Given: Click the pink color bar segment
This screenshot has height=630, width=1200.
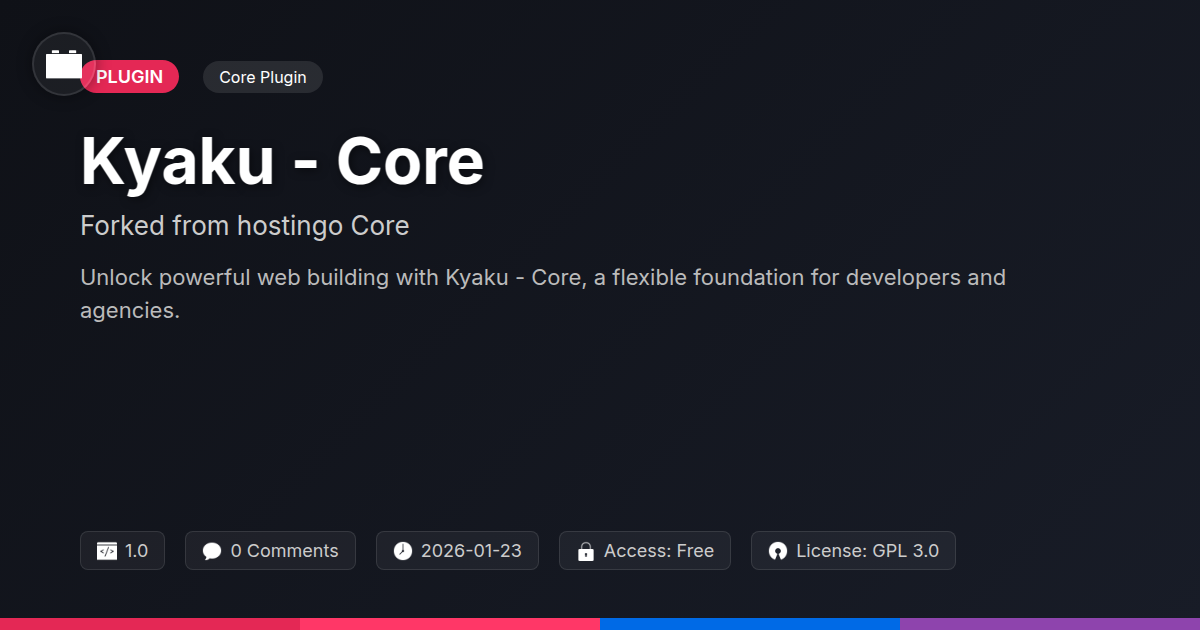Looking at the screenshot, I should coord(450,623).
